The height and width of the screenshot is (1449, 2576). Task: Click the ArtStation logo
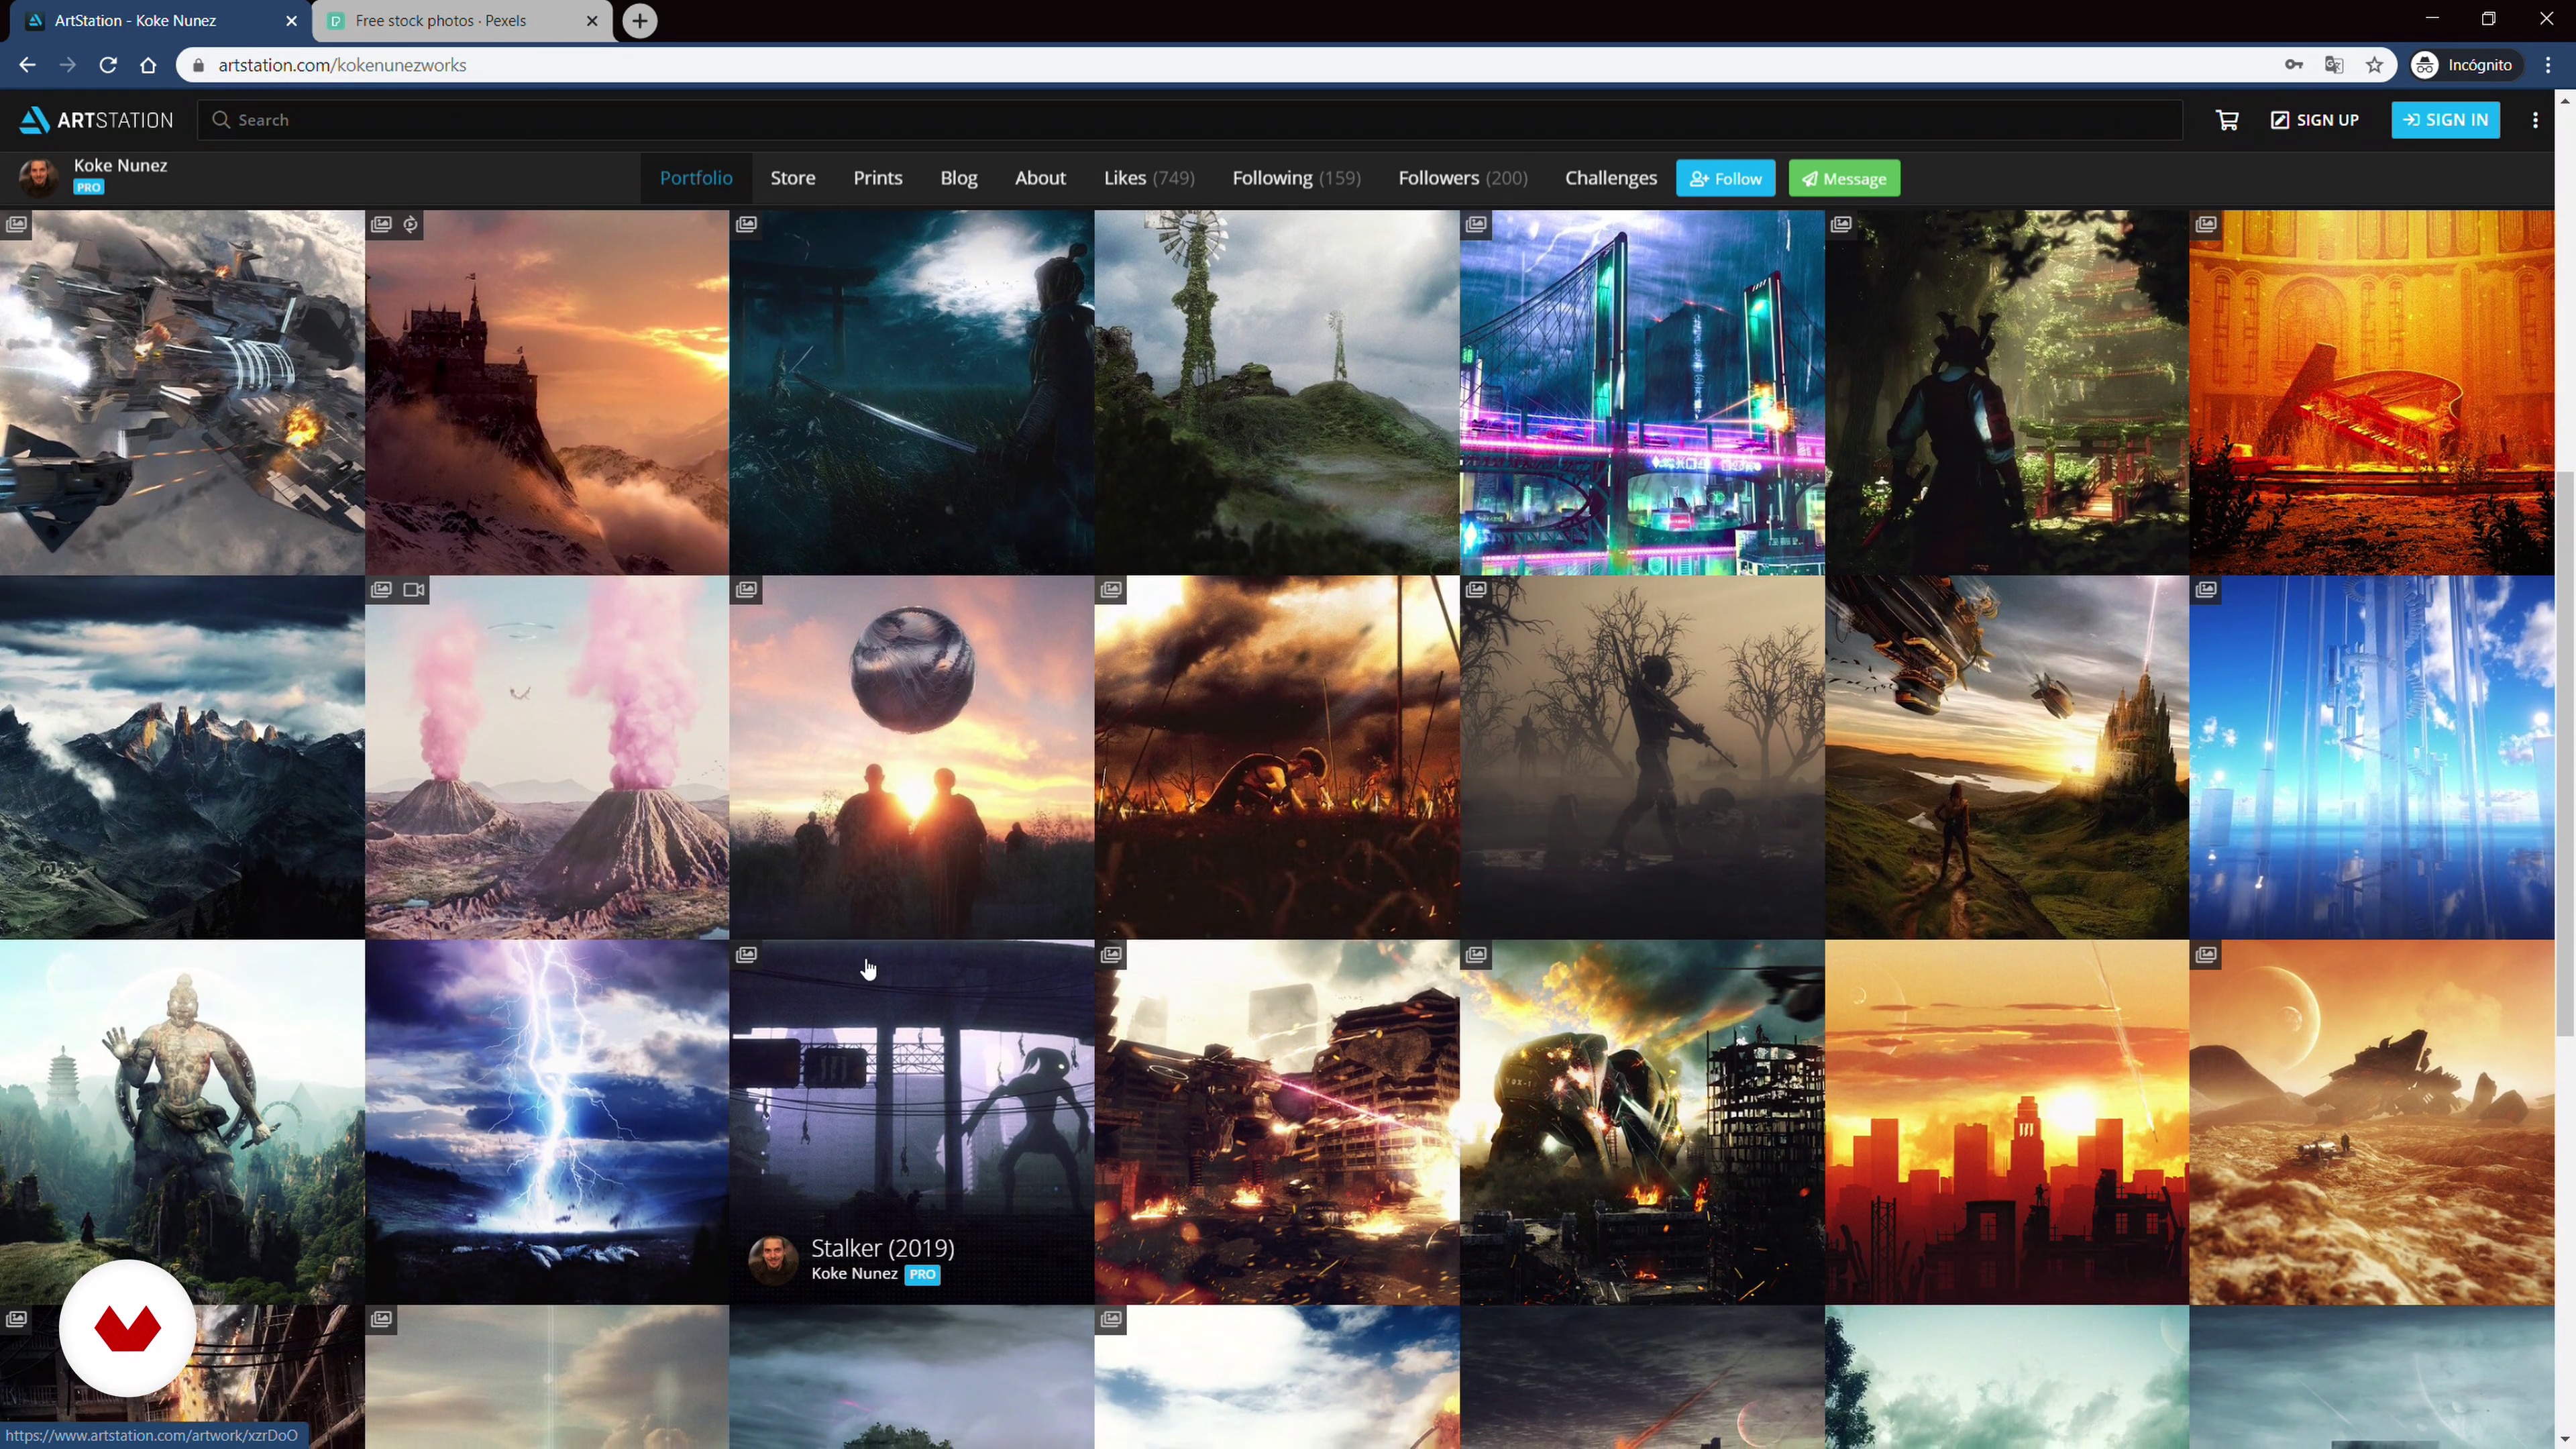(96, 120)
